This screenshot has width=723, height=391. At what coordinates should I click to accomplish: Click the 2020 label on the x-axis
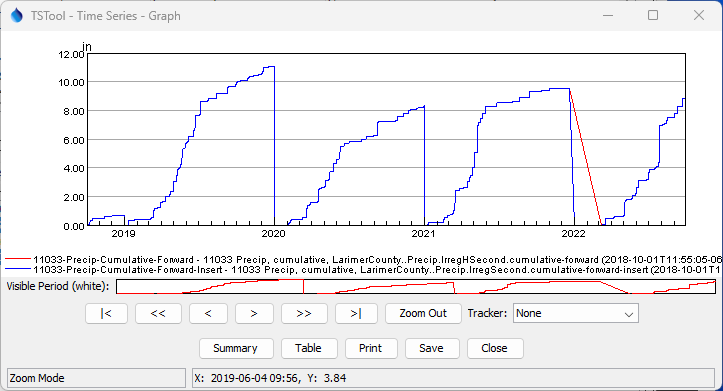point(273,234)
